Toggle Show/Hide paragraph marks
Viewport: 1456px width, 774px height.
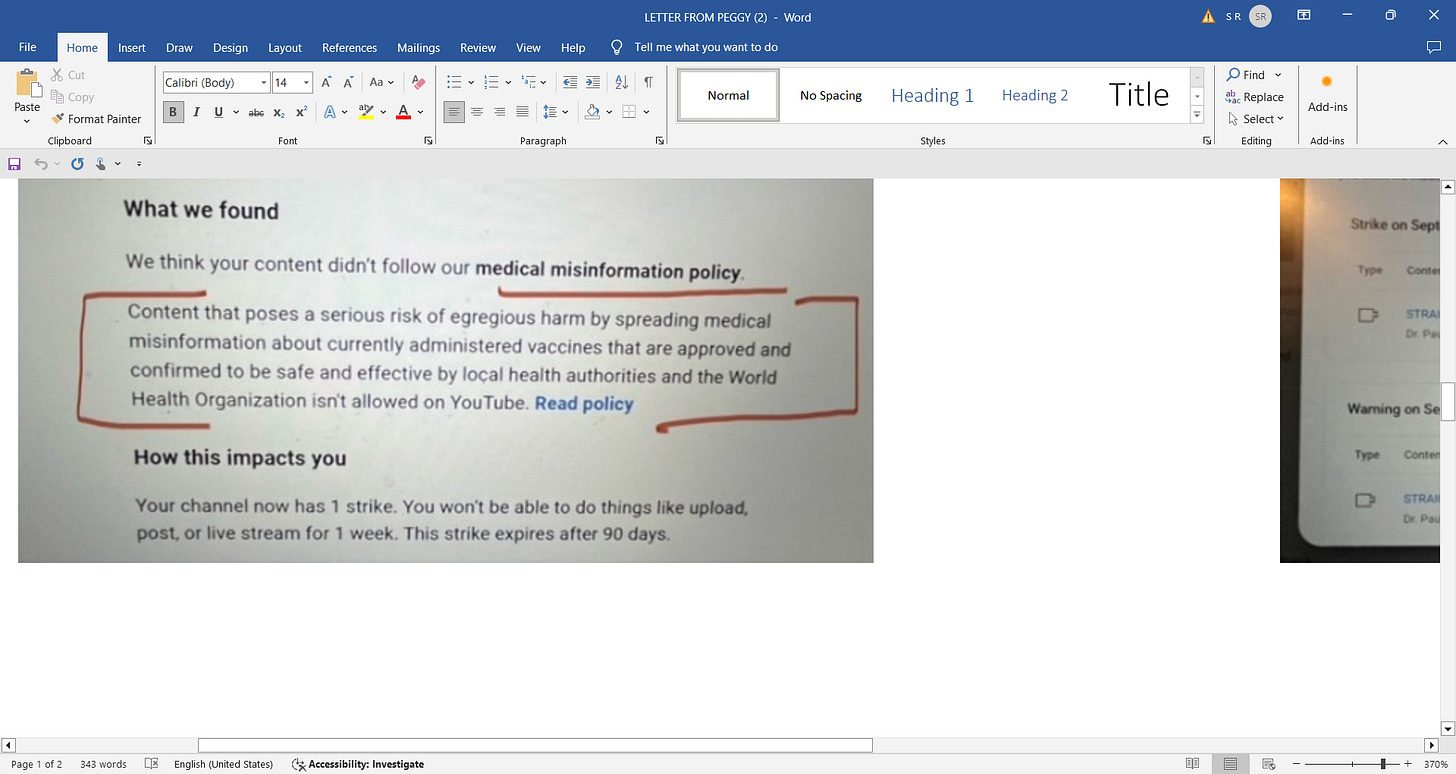point(648,83)
